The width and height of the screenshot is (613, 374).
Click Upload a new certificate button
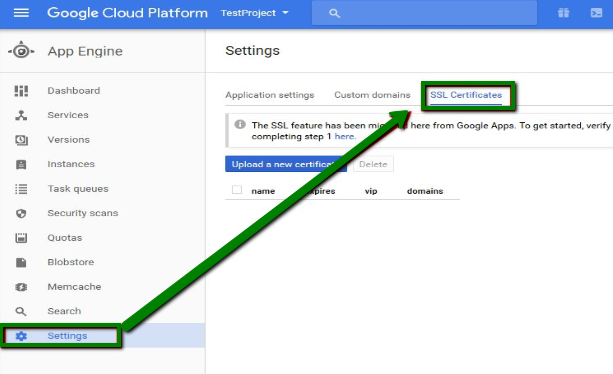coord(286,164)
